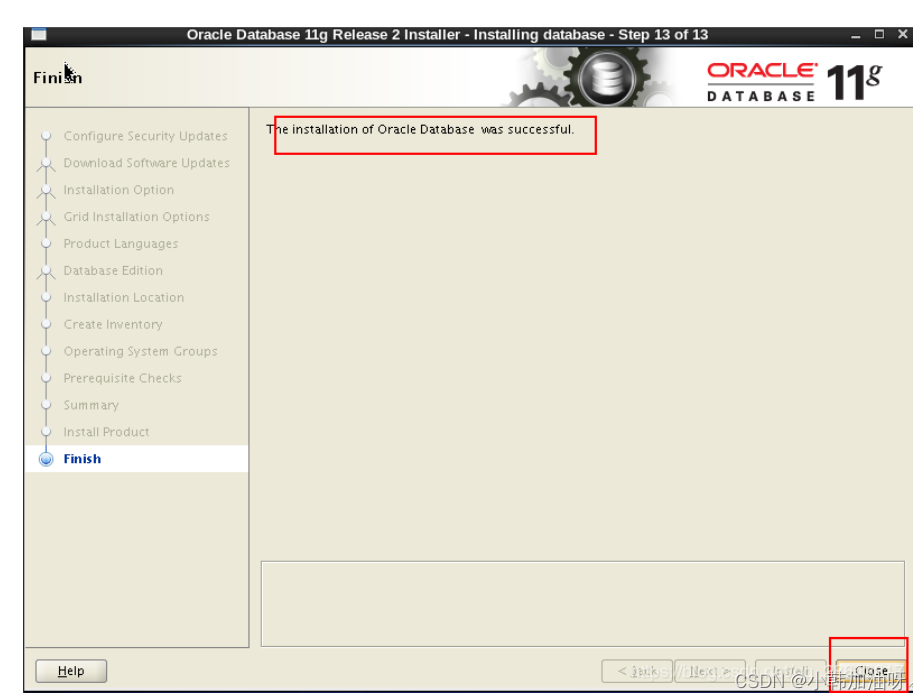The width and height of the screenshot is (922, 700).
Task: Select the Prerequisite Checks step
Action: [x=122, y=378]
